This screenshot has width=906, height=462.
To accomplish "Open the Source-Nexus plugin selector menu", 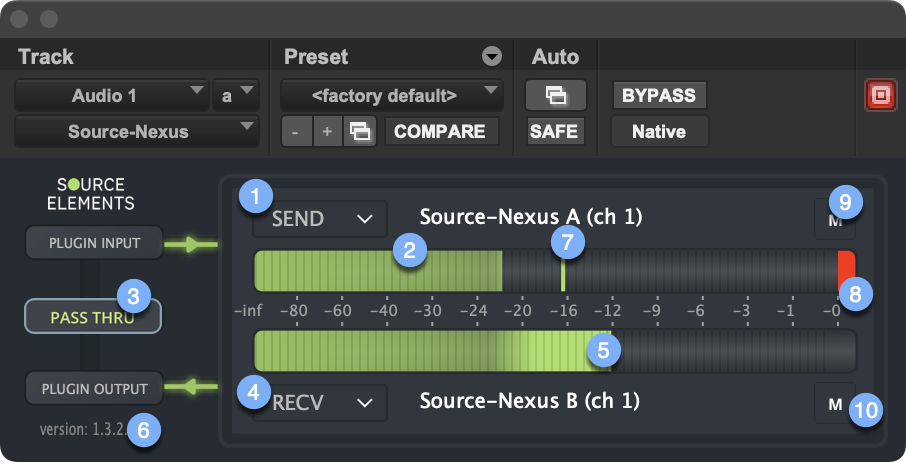I will 136,132.
